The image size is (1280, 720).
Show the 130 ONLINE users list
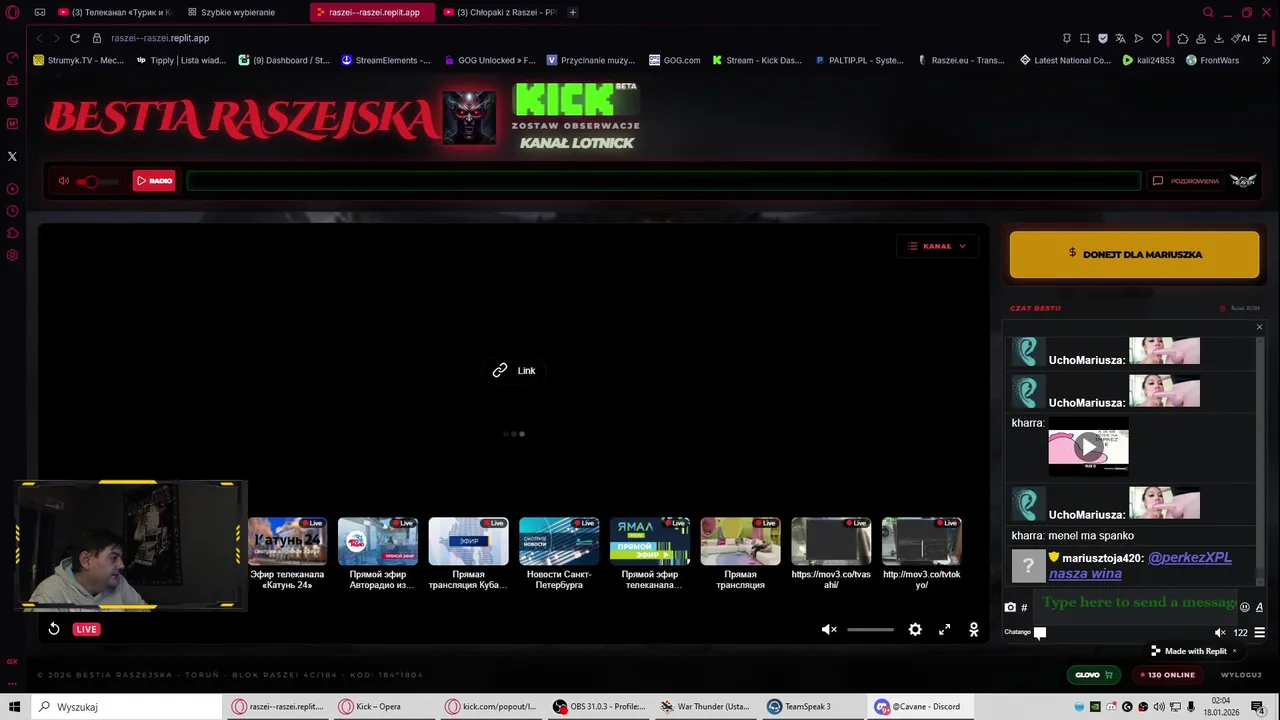[x=1168, y=675]
